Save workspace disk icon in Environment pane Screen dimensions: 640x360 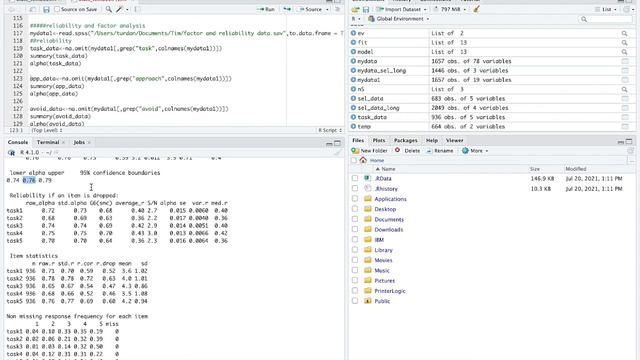click(x=366, y=9)
